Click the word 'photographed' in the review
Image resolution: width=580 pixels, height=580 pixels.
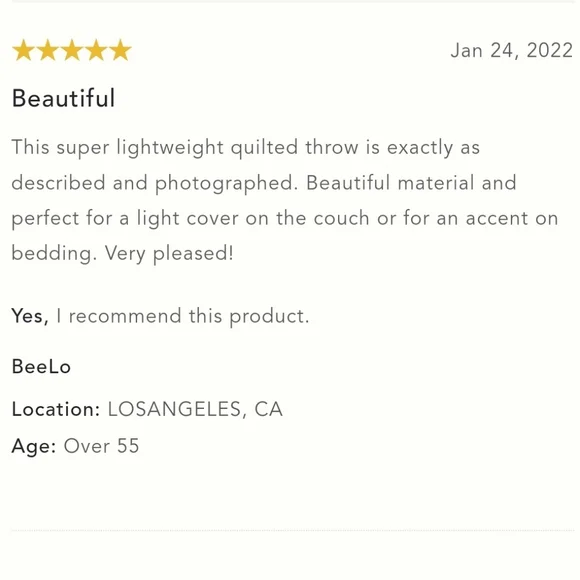tap(226, 184)
